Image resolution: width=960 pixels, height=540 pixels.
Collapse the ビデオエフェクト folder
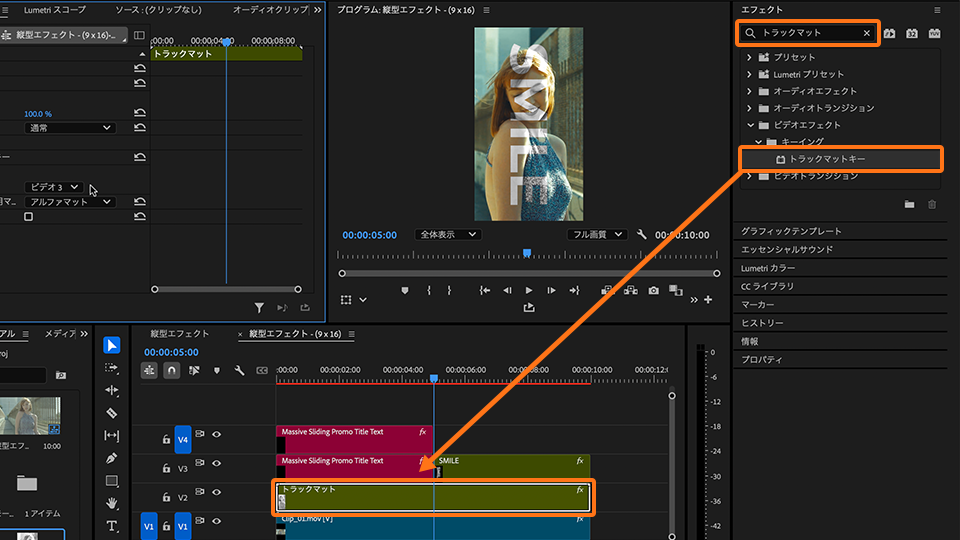coord(751,125)
